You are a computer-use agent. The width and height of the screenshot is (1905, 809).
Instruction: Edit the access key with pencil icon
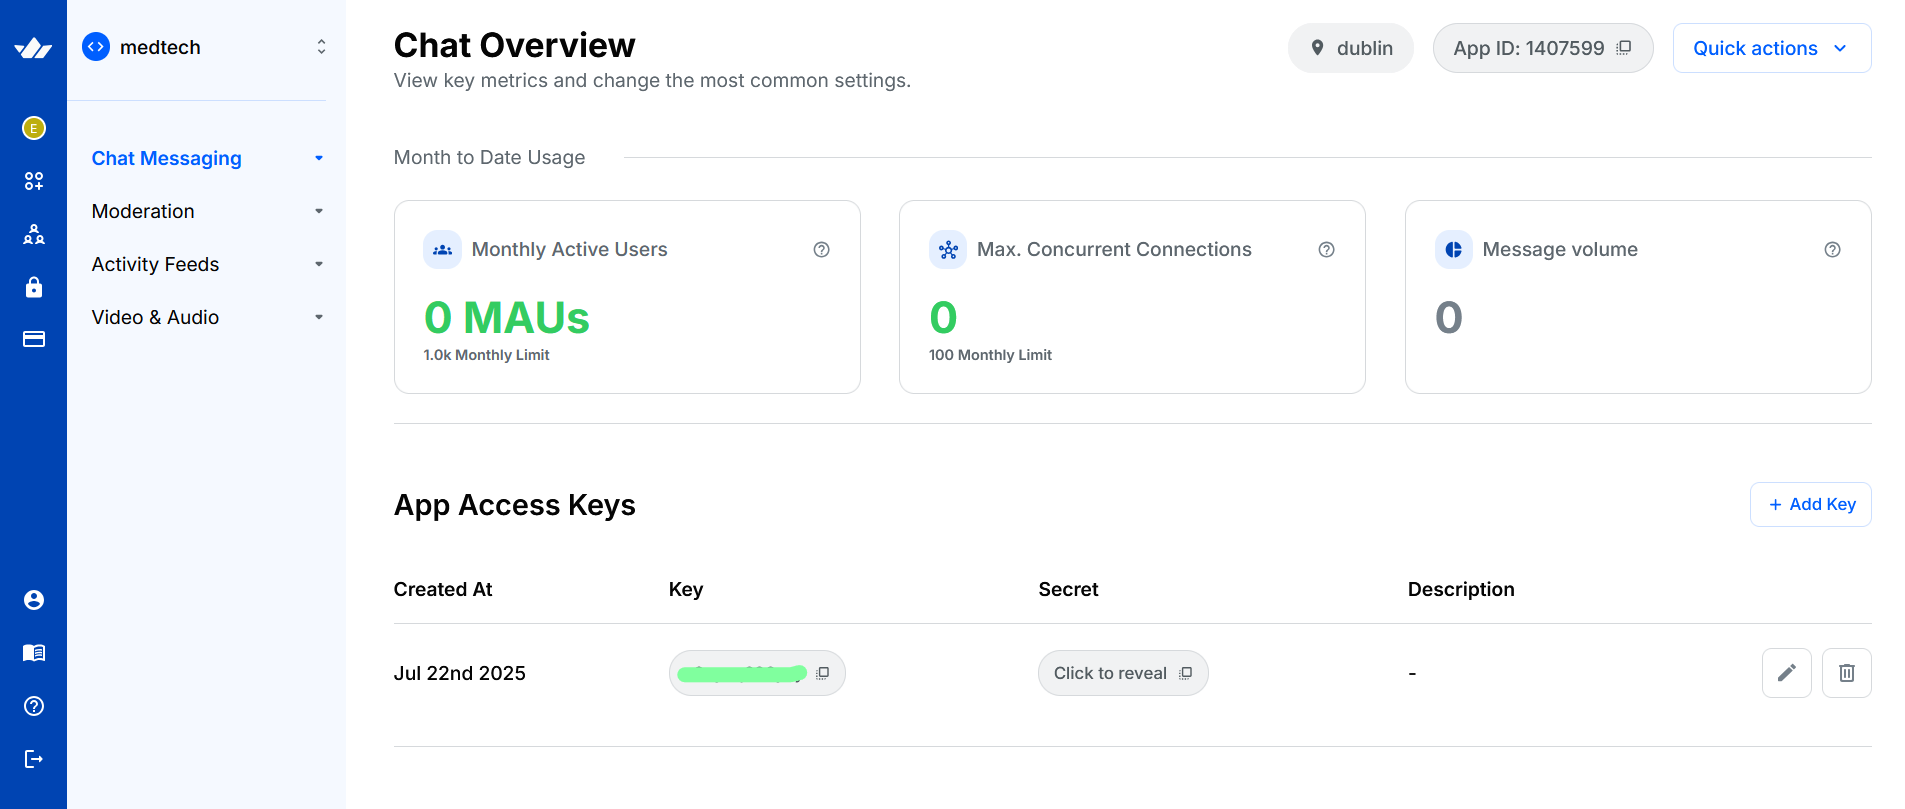pos(1786,673)
